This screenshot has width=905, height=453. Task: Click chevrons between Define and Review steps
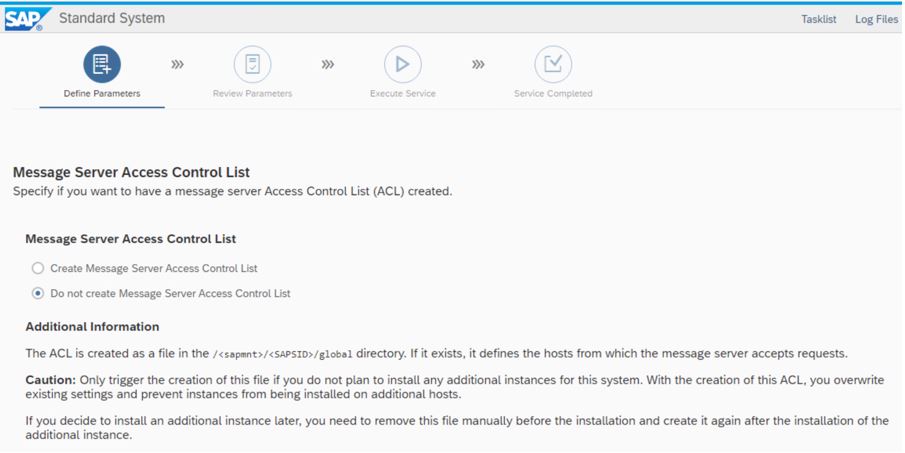(x=177, y=65)
